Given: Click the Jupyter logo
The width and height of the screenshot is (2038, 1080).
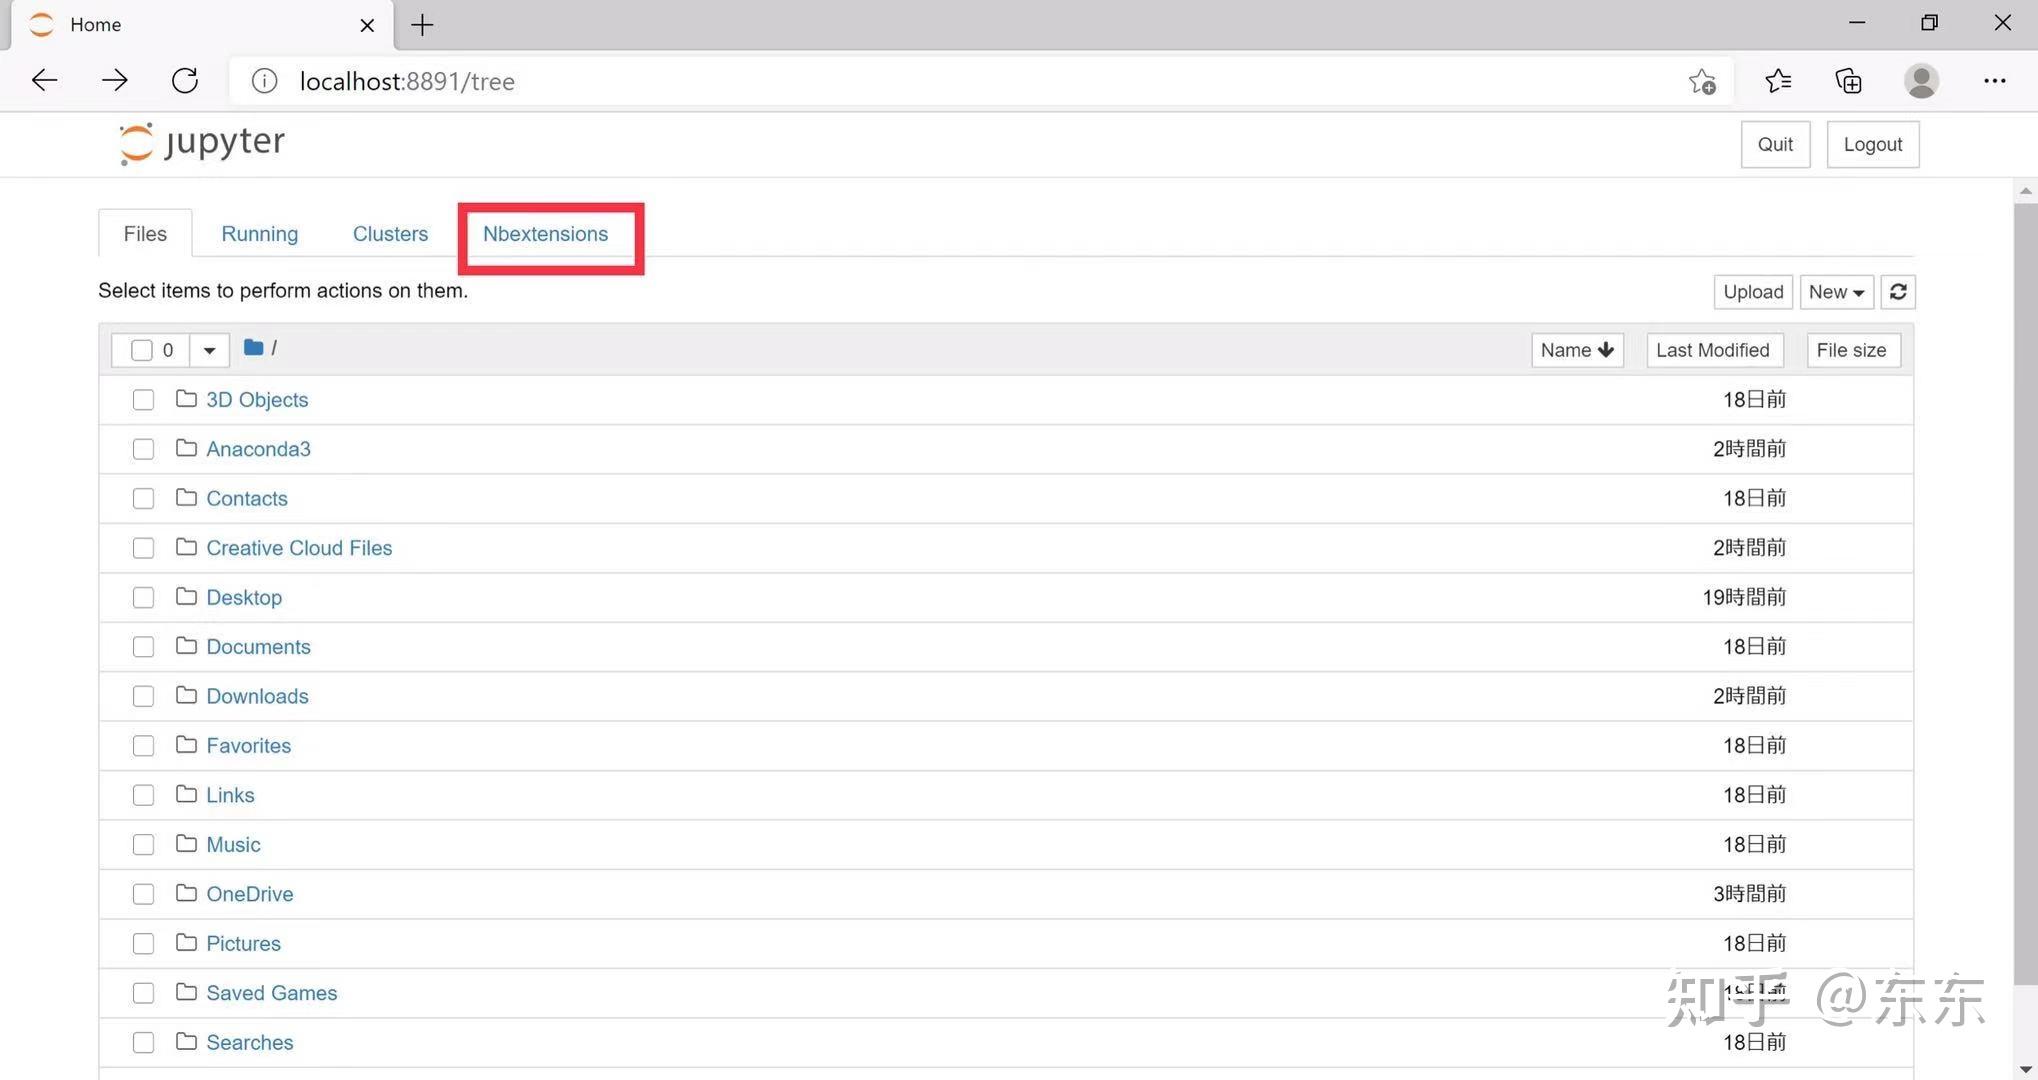Looking at the screenshot, I should point(200,142).
